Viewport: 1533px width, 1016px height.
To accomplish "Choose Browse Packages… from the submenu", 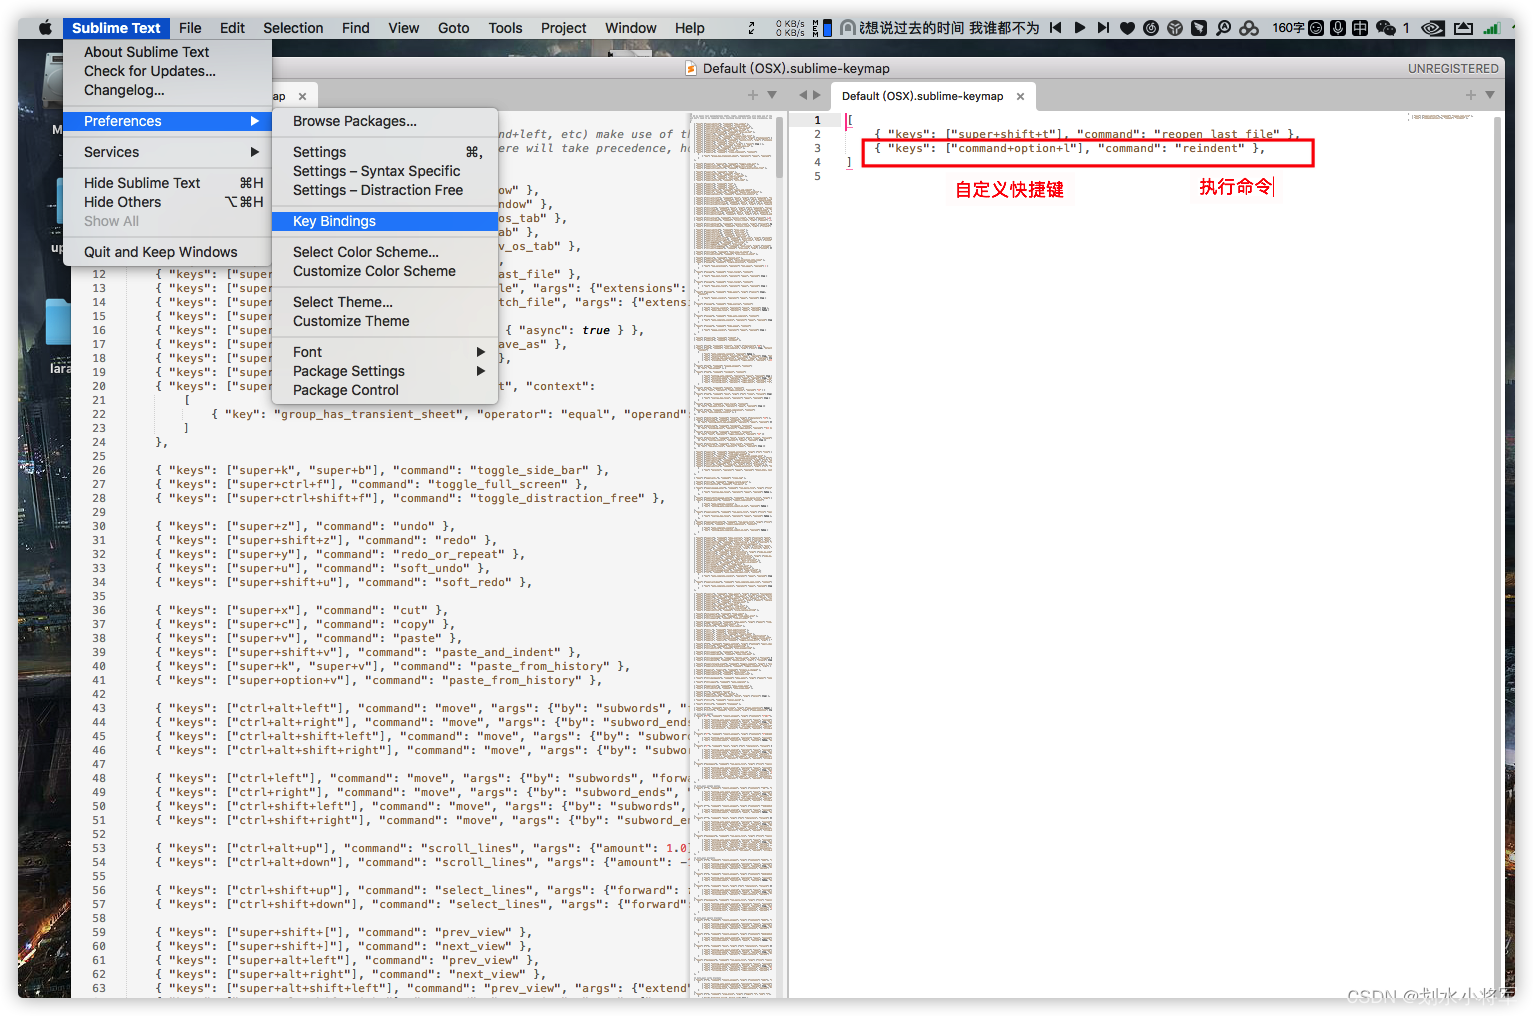I will pos(385,121).
